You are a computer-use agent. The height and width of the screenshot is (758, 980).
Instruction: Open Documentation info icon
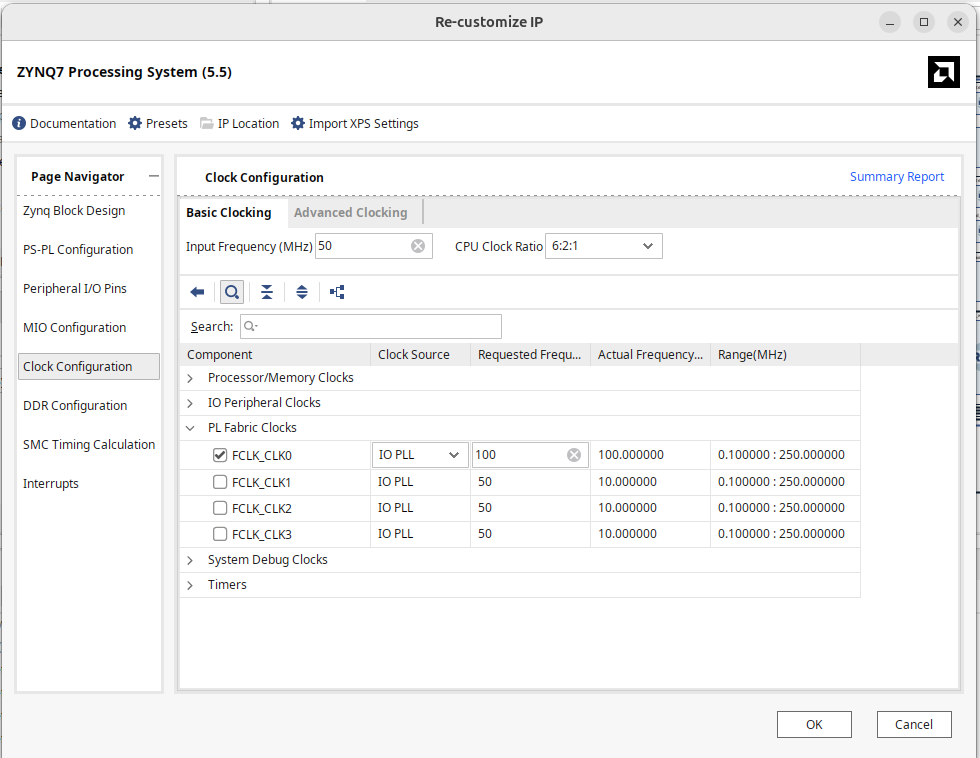point(19,124)
